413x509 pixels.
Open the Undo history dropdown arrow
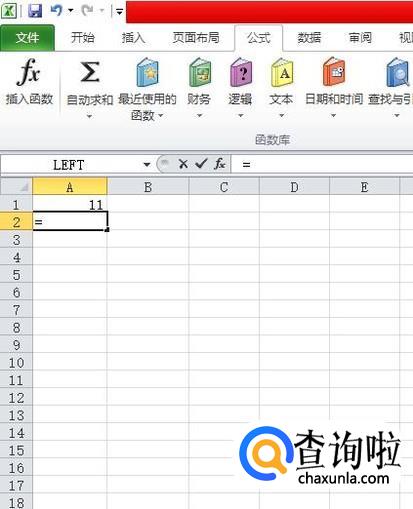click(71, 11)
